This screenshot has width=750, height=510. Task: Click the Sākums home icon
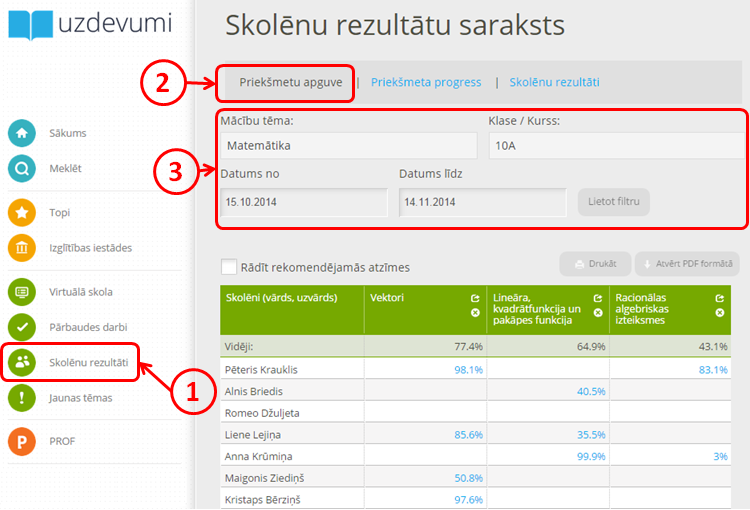pyautogui.click(x=22, y=133)
